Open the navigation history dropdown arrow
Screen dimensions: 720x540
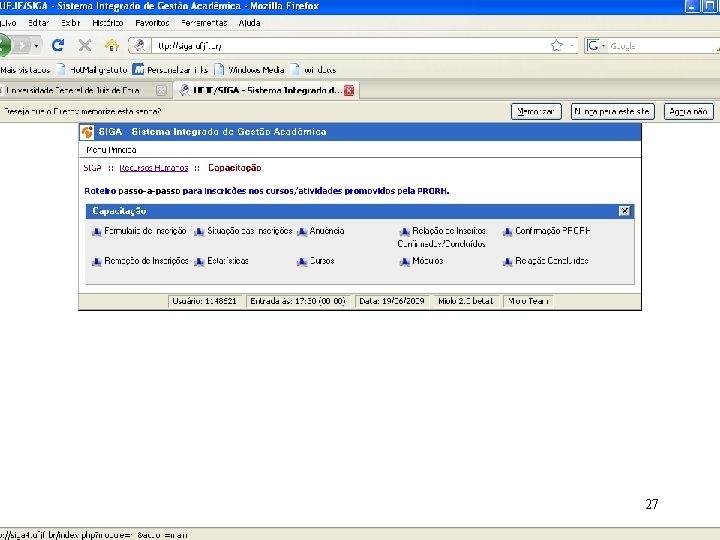[x=36, y=46]
